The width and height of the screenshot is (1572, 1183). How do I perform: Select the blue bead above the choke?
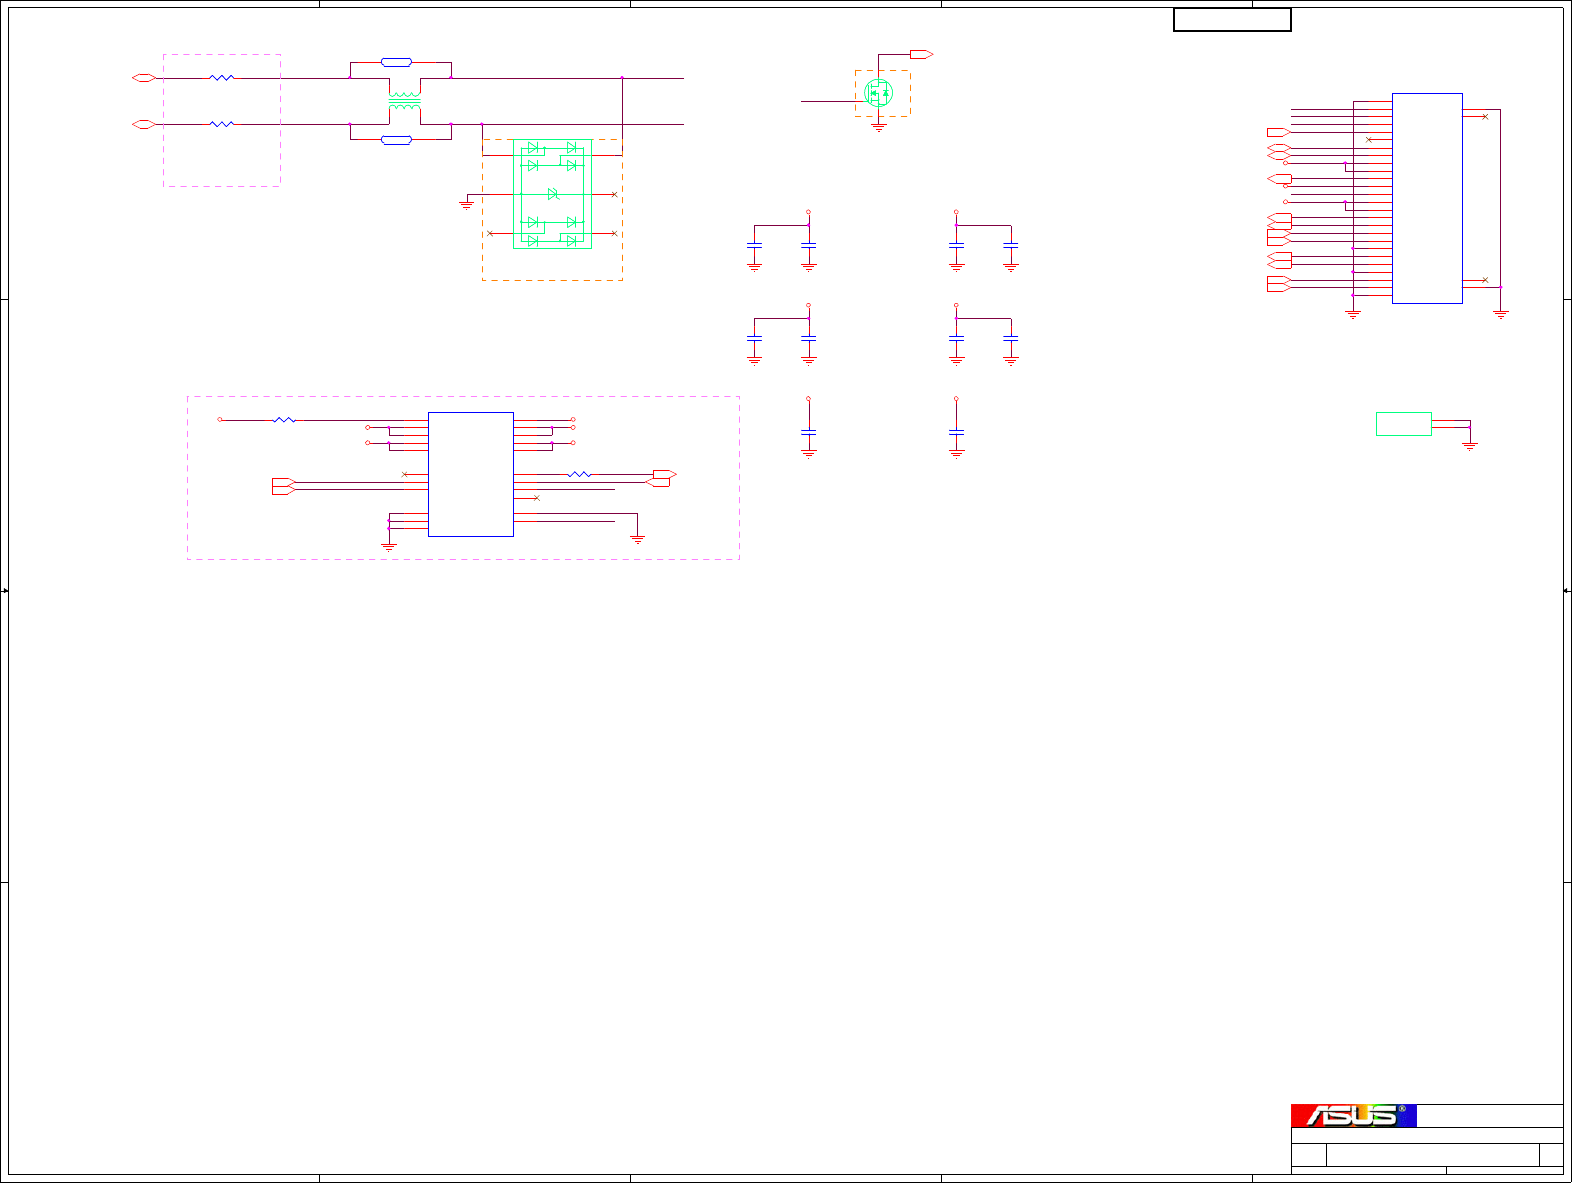397,62
